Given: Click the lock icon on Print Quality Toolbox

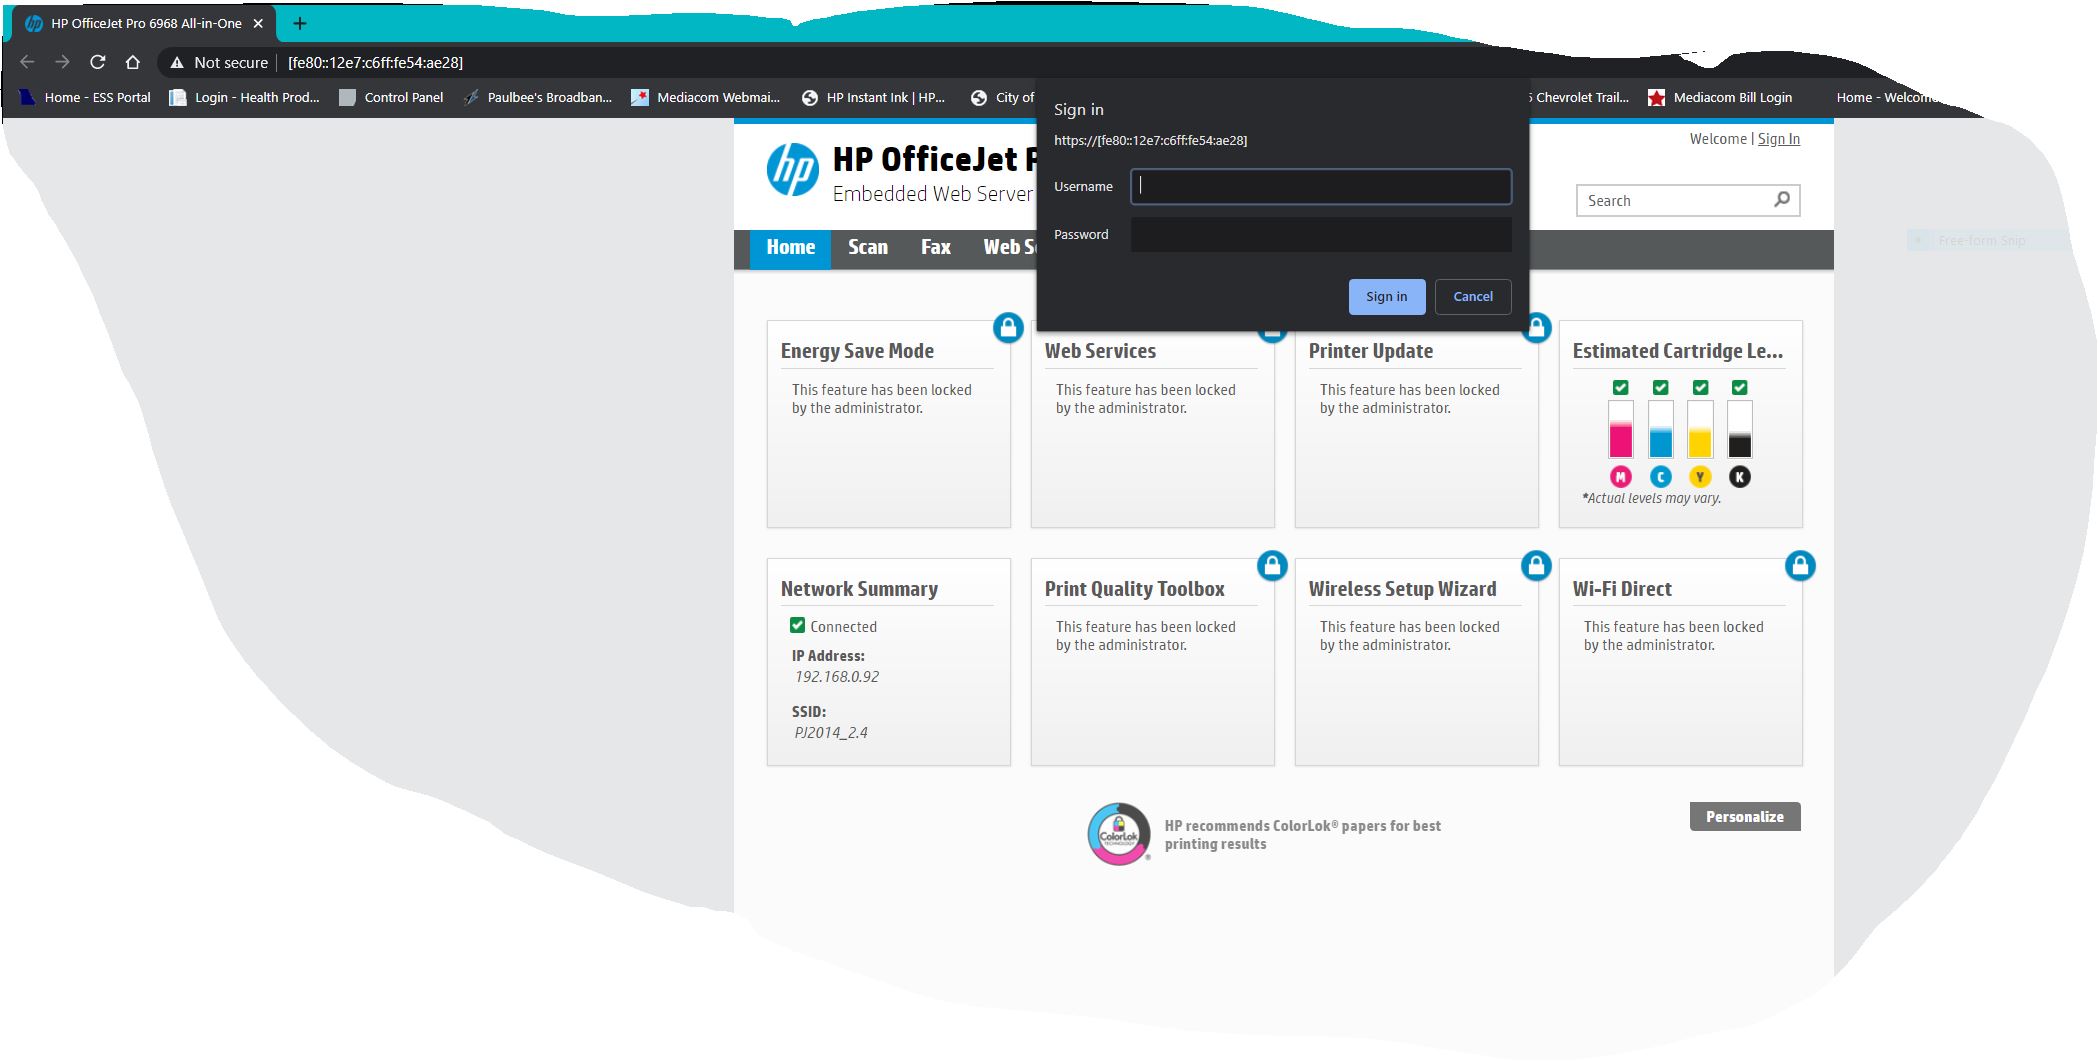Looking at the screenshot, I should [x=1272, y=565].
